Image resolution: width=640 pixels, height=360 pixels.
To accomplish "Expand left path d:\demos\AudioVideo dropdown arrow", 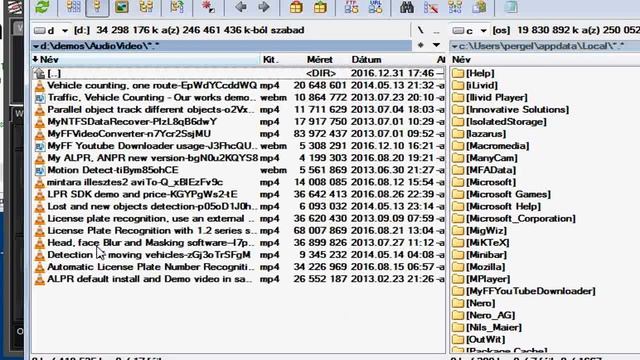I will (36, 46).
